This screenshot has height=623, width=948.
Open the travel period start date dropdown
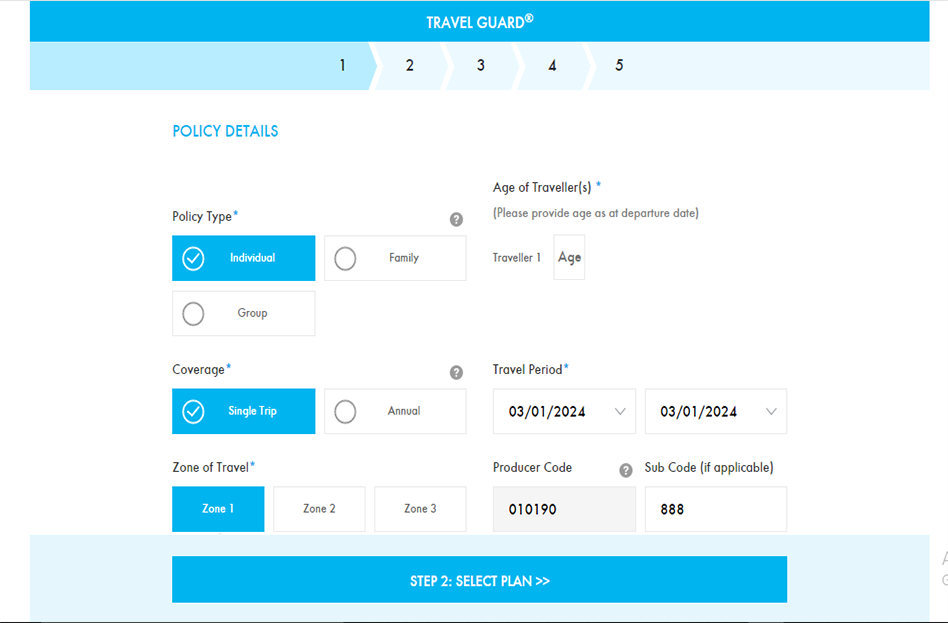coord(564,411)
